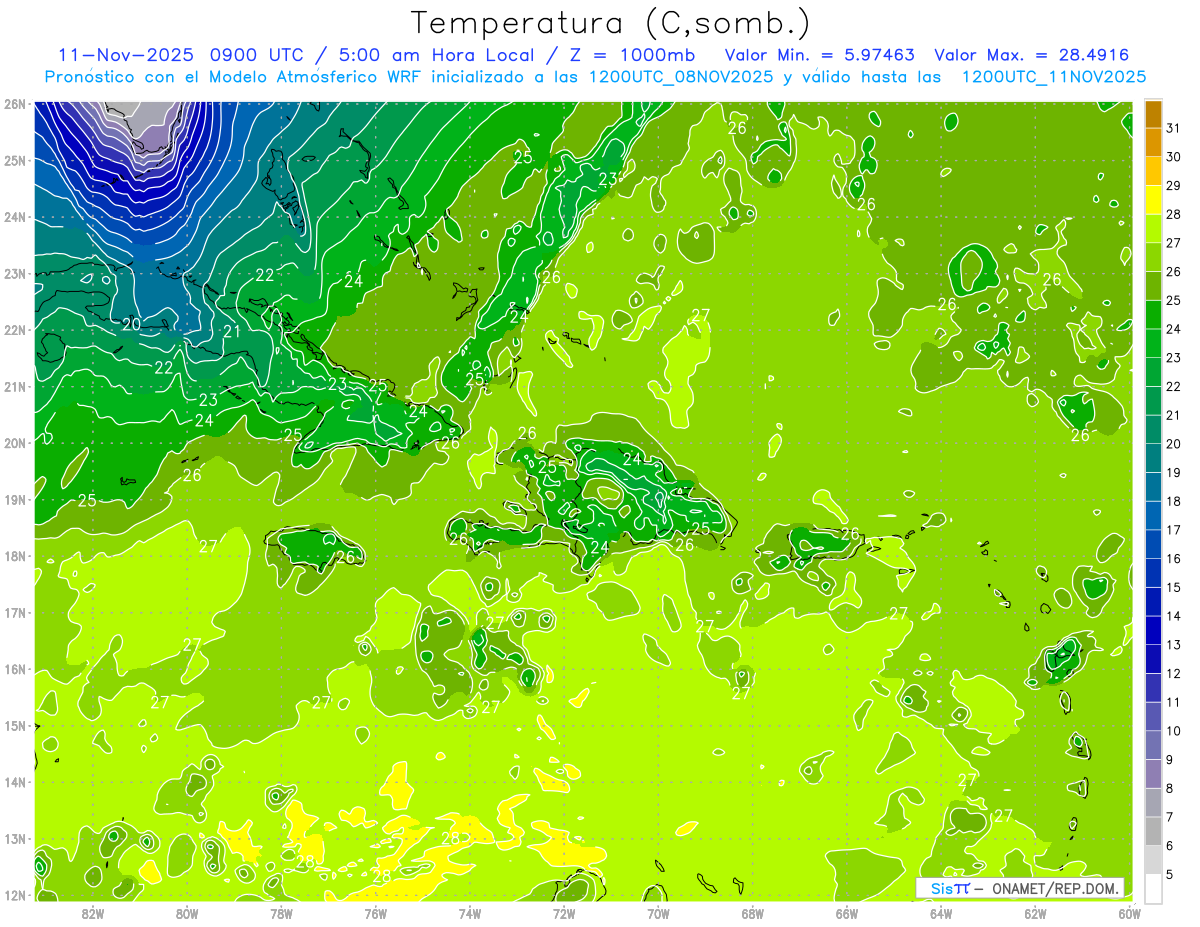
Task: Click the legend value "11"
Action: [1174, 702]
